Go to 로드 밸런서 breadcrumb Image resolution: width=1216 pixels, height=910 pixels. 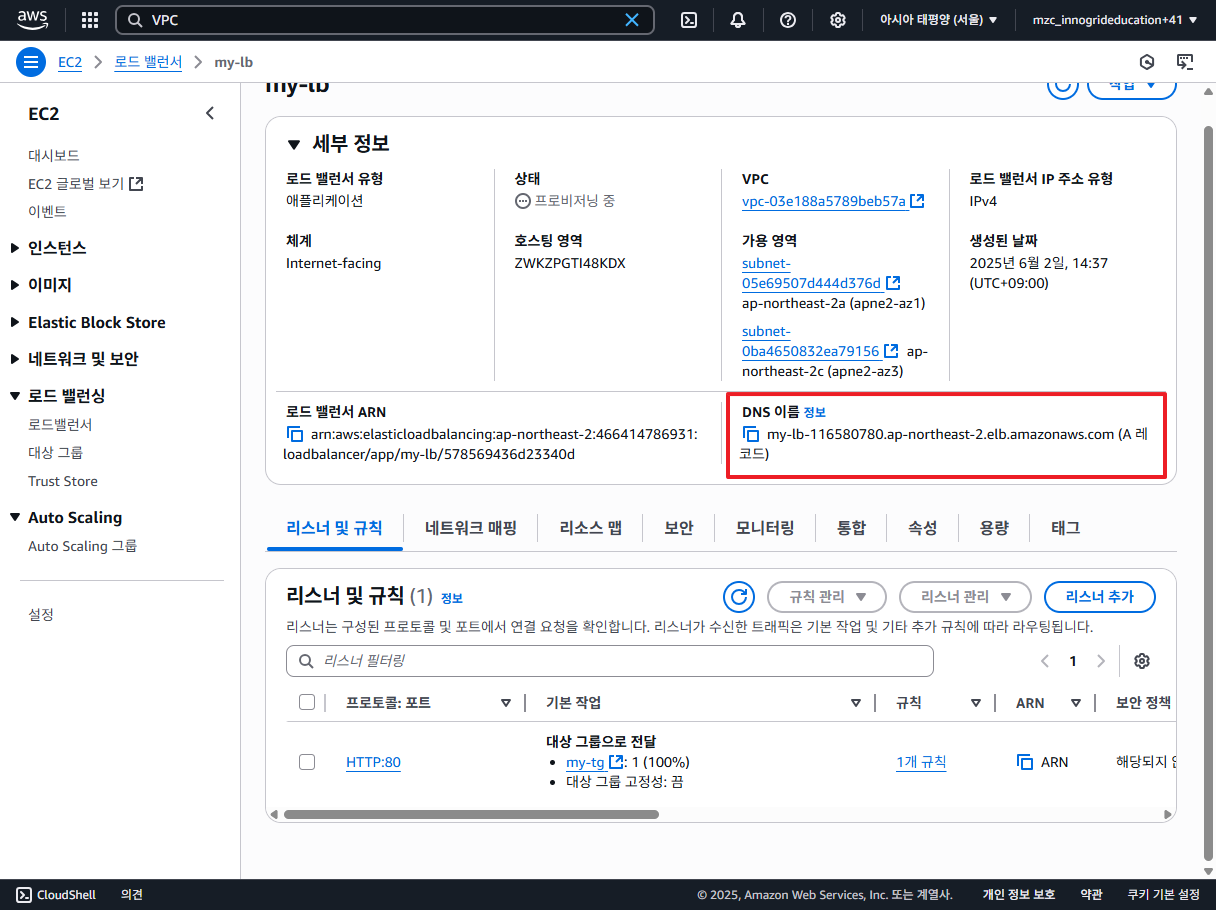(x=148, y=62)
